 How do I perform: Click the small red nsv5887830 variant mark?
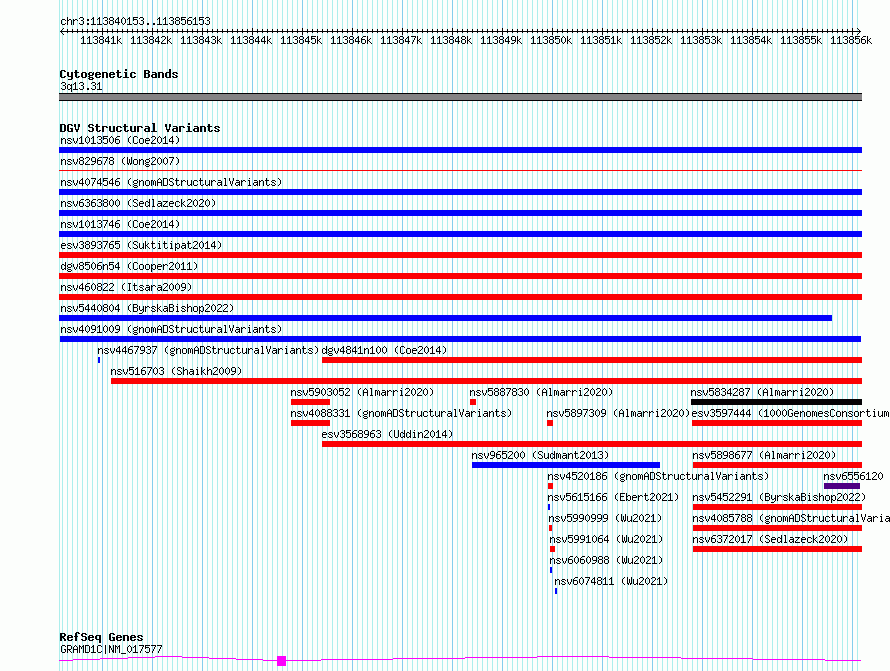point(473,402)
